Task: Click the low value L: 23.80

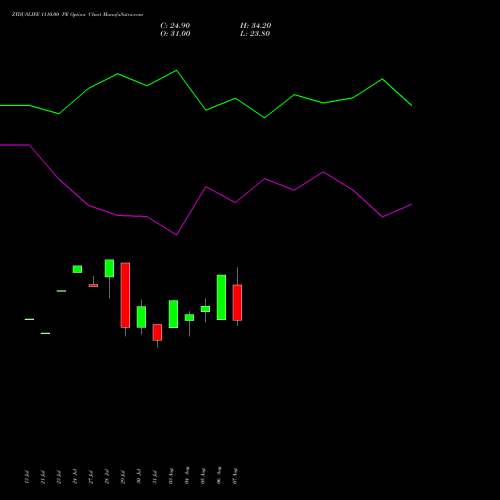Action: coord(255,34)
